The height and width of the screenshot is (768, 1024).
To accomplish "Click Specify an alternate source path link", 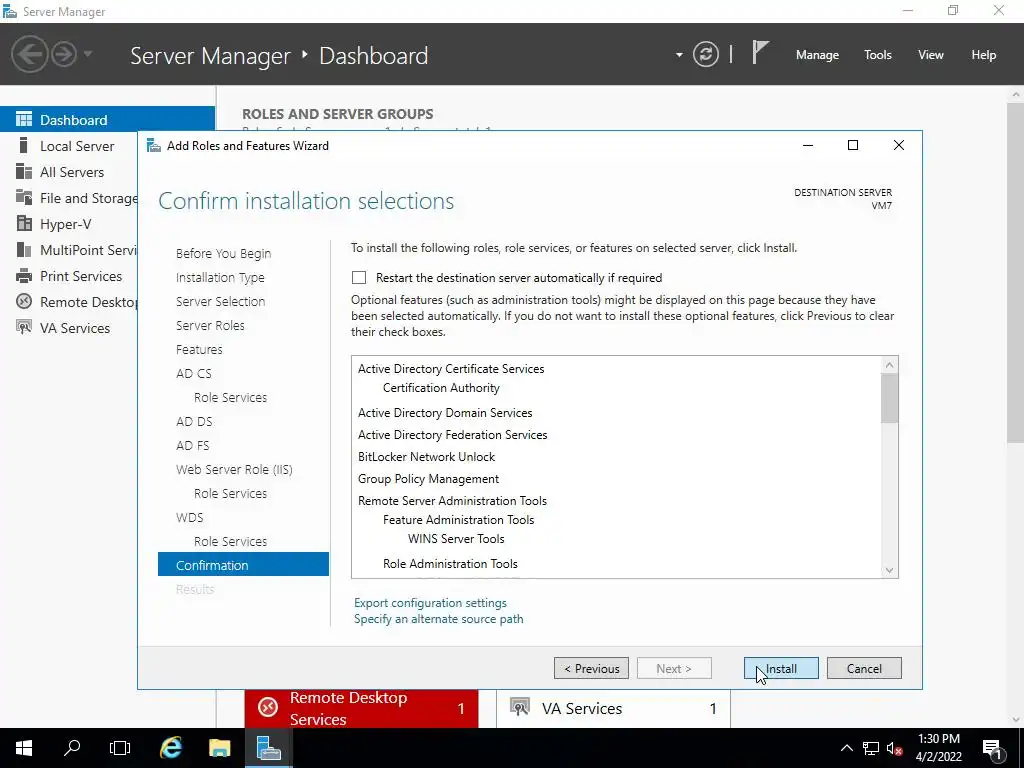I will (x=439, y=619).
